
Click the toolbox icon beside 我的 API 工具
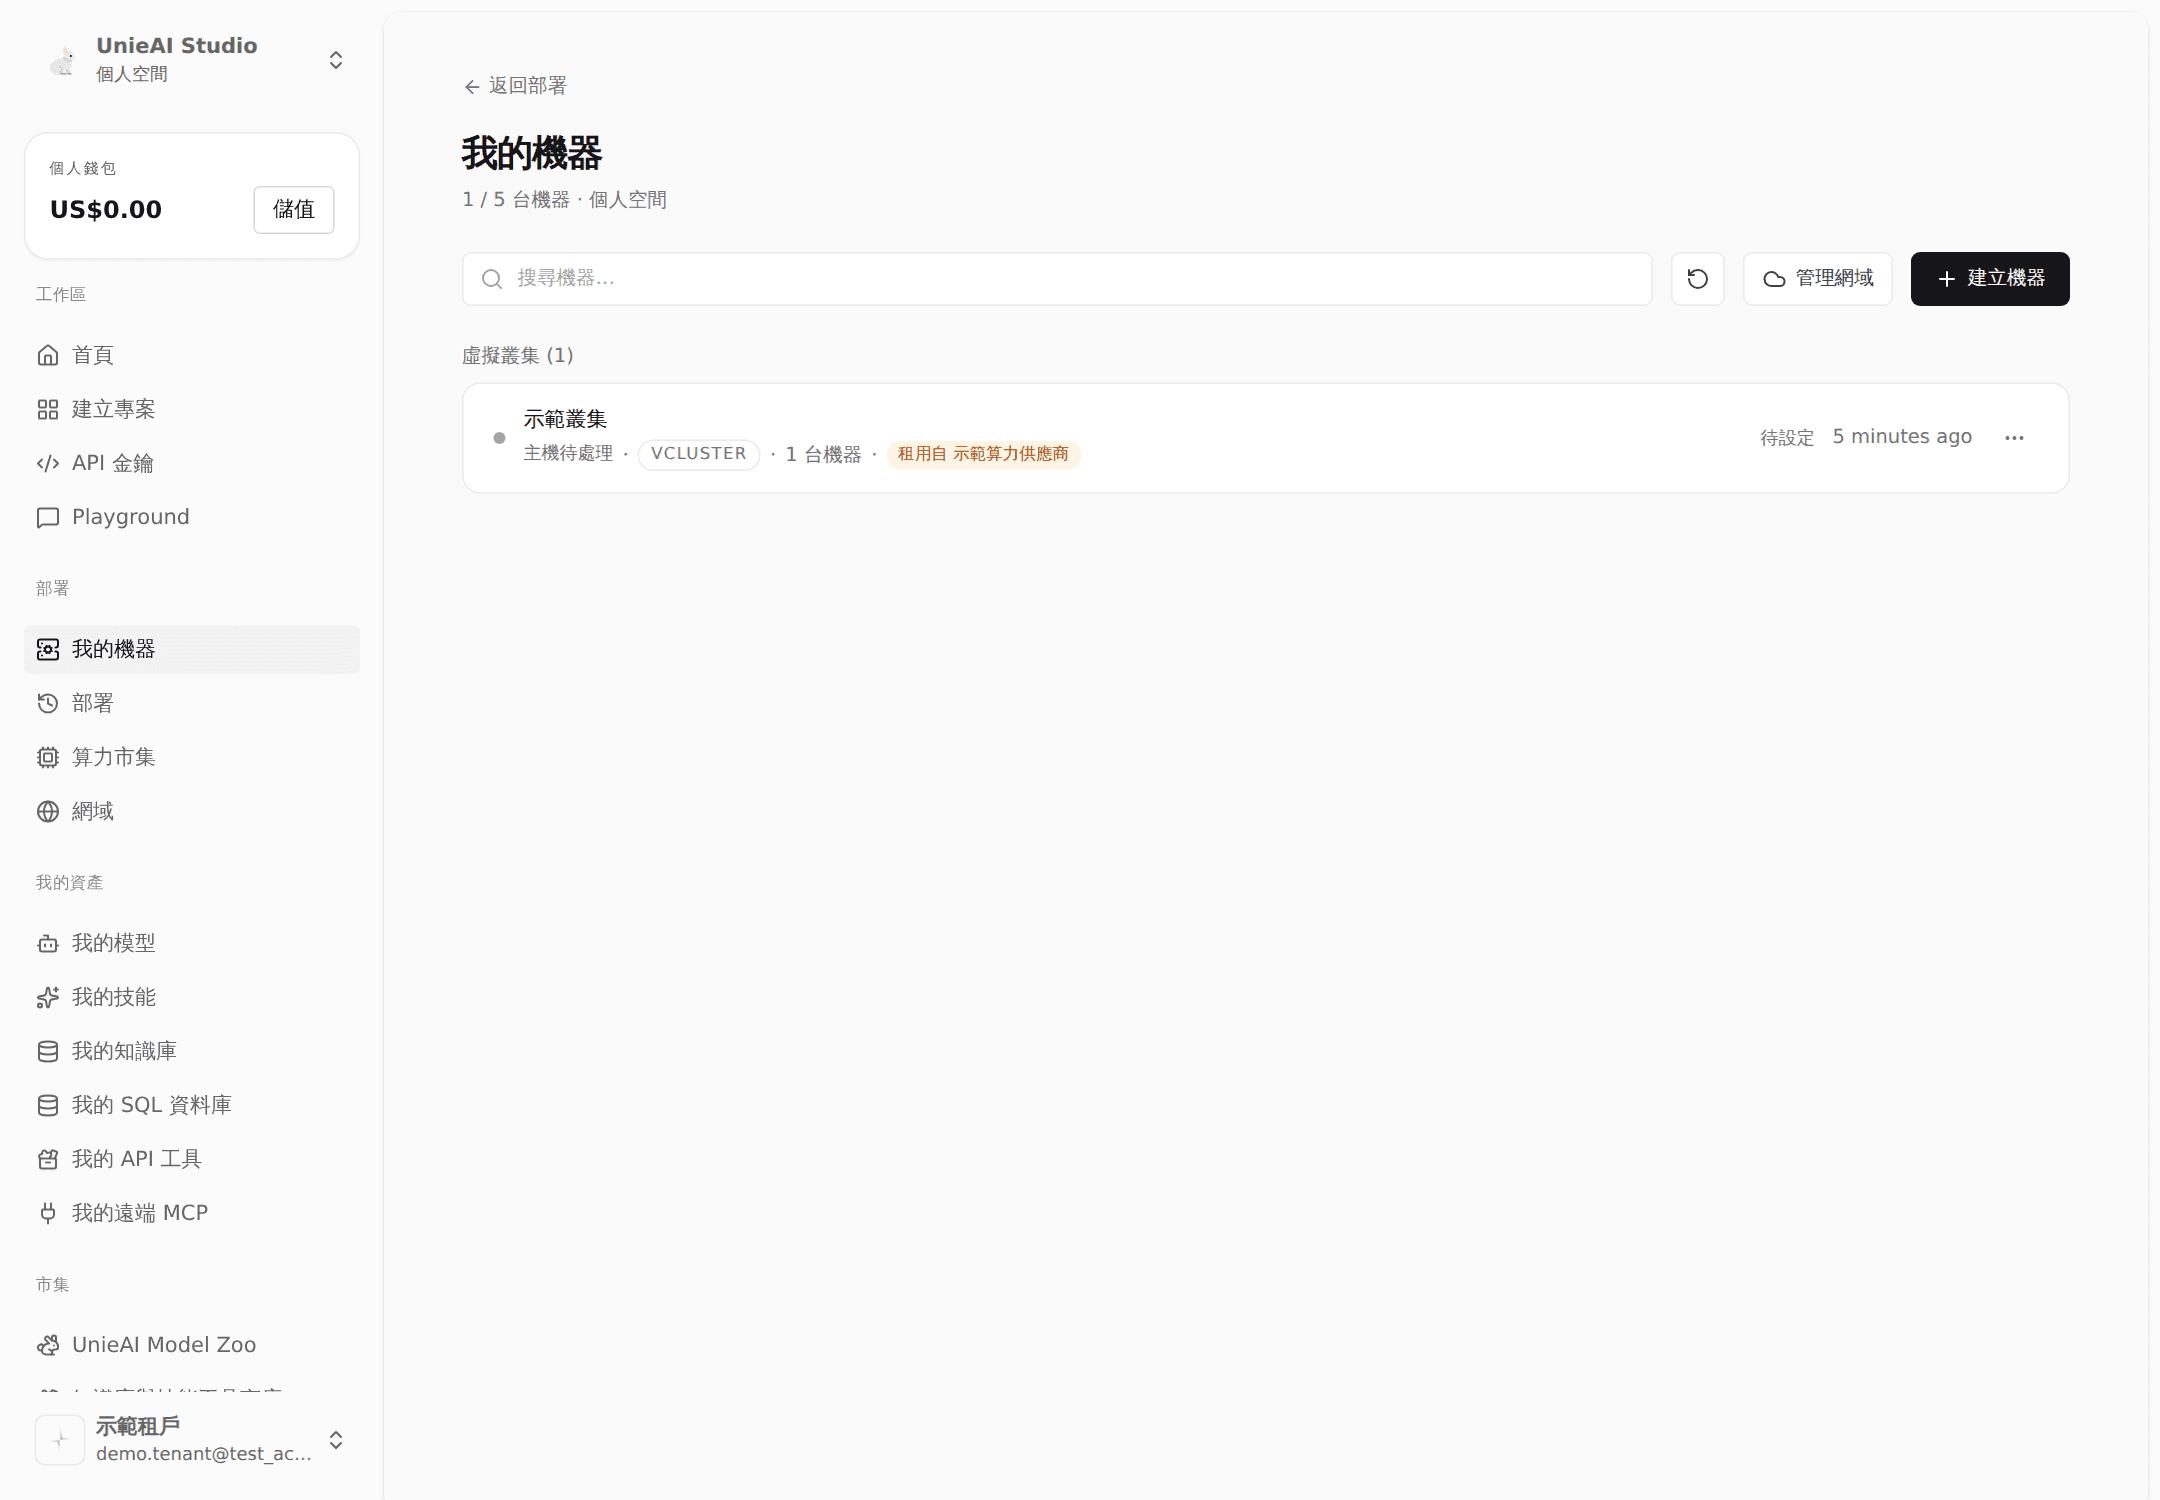coord(48,1159)
